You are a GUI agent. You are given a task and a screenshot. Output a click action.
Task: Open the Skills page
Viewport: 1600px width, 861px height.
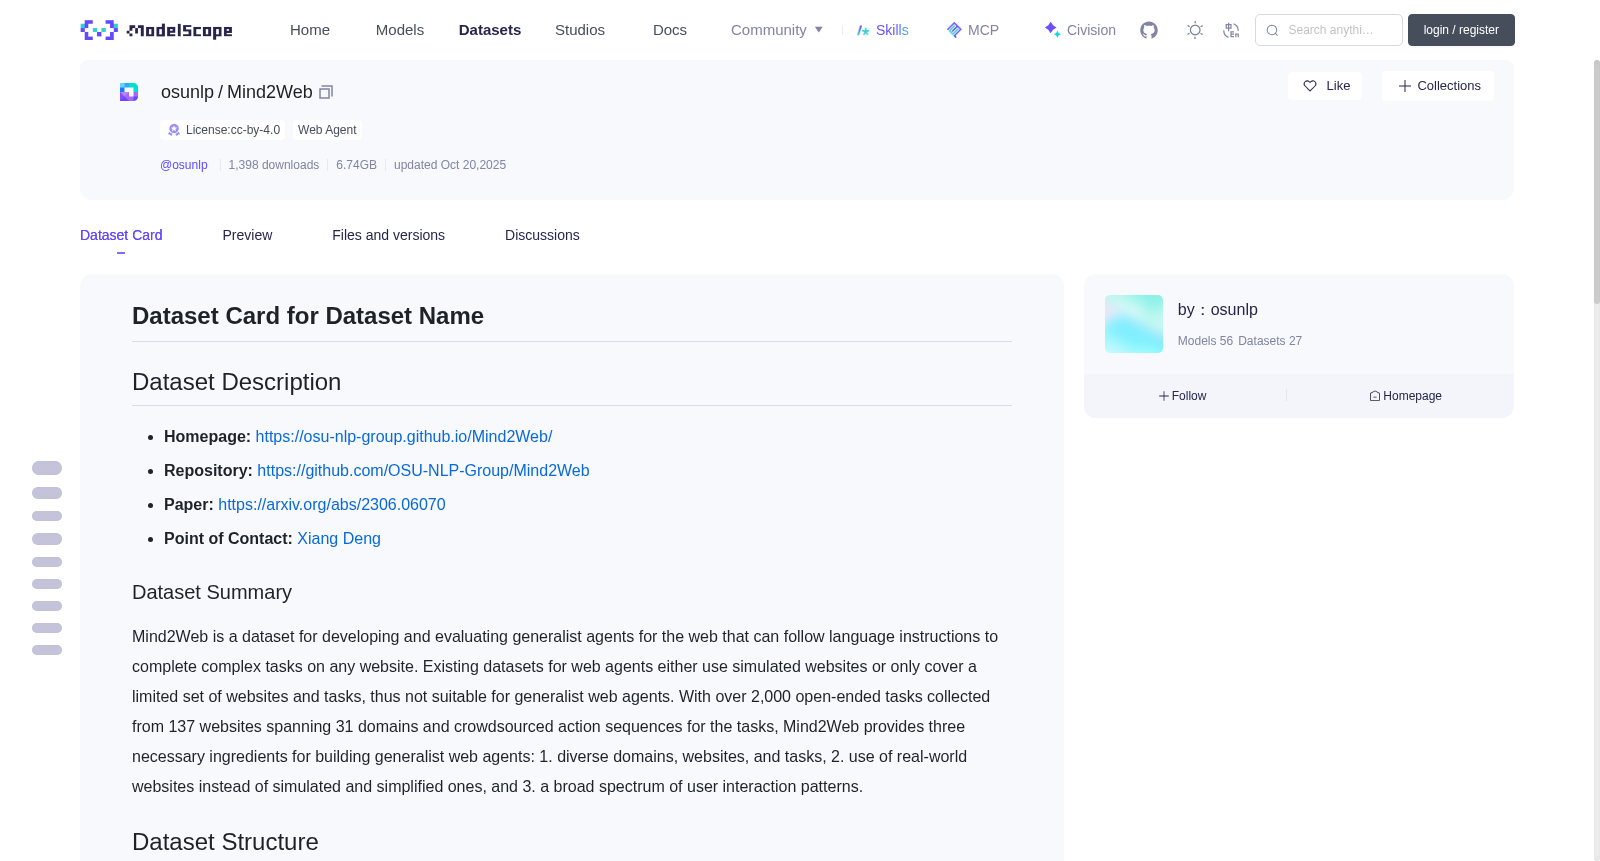pyautogui.click(x=883, y=30)
